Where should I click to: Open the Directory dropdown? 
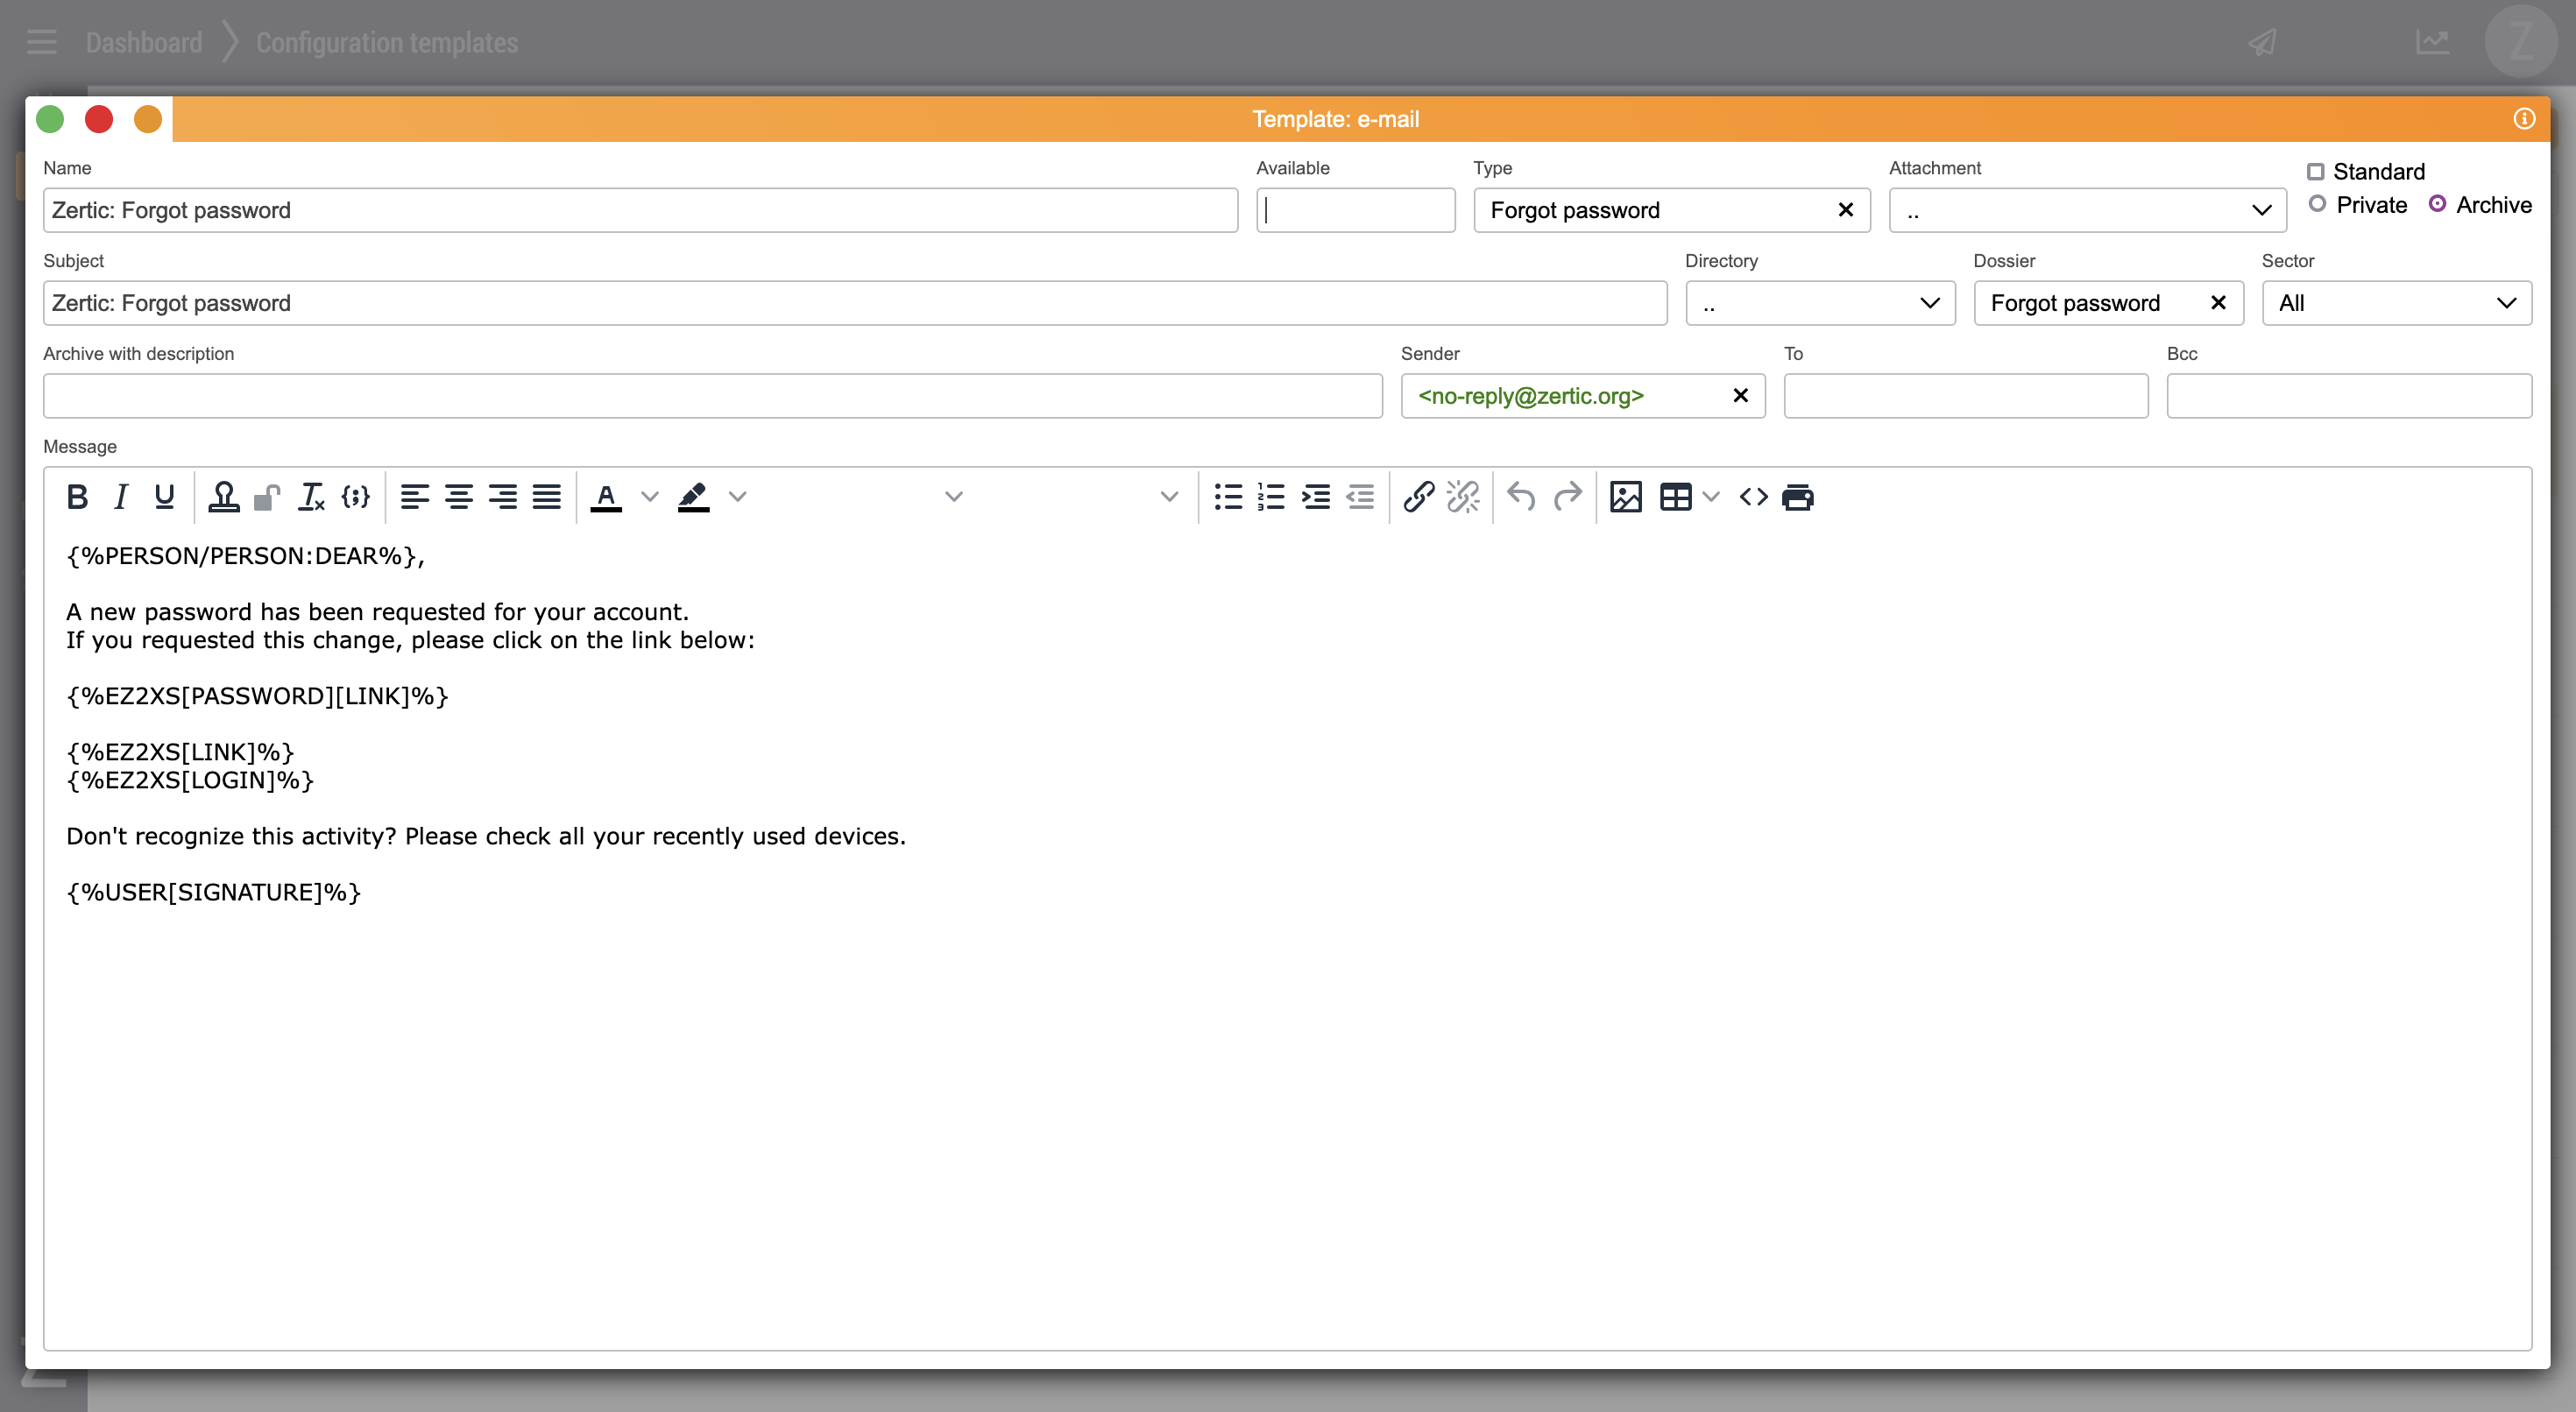pos(1819,303)
